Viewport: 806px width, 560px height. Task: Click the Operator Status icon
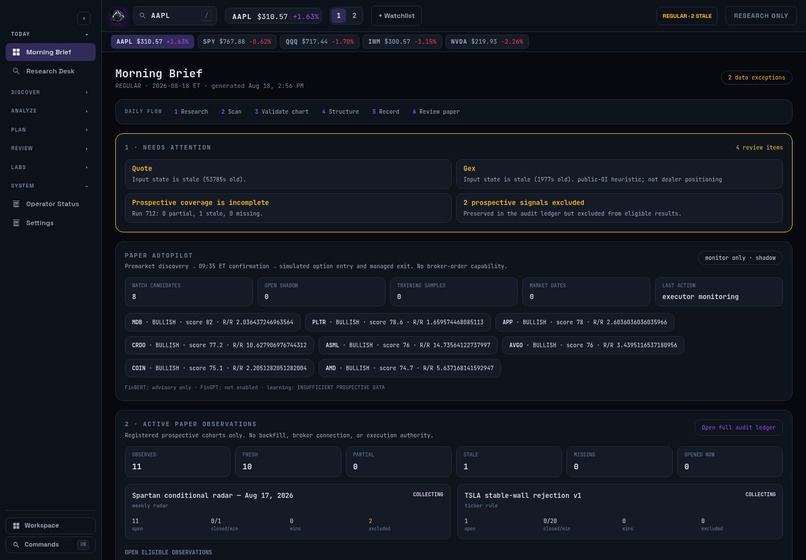click(x=16, y=204)
